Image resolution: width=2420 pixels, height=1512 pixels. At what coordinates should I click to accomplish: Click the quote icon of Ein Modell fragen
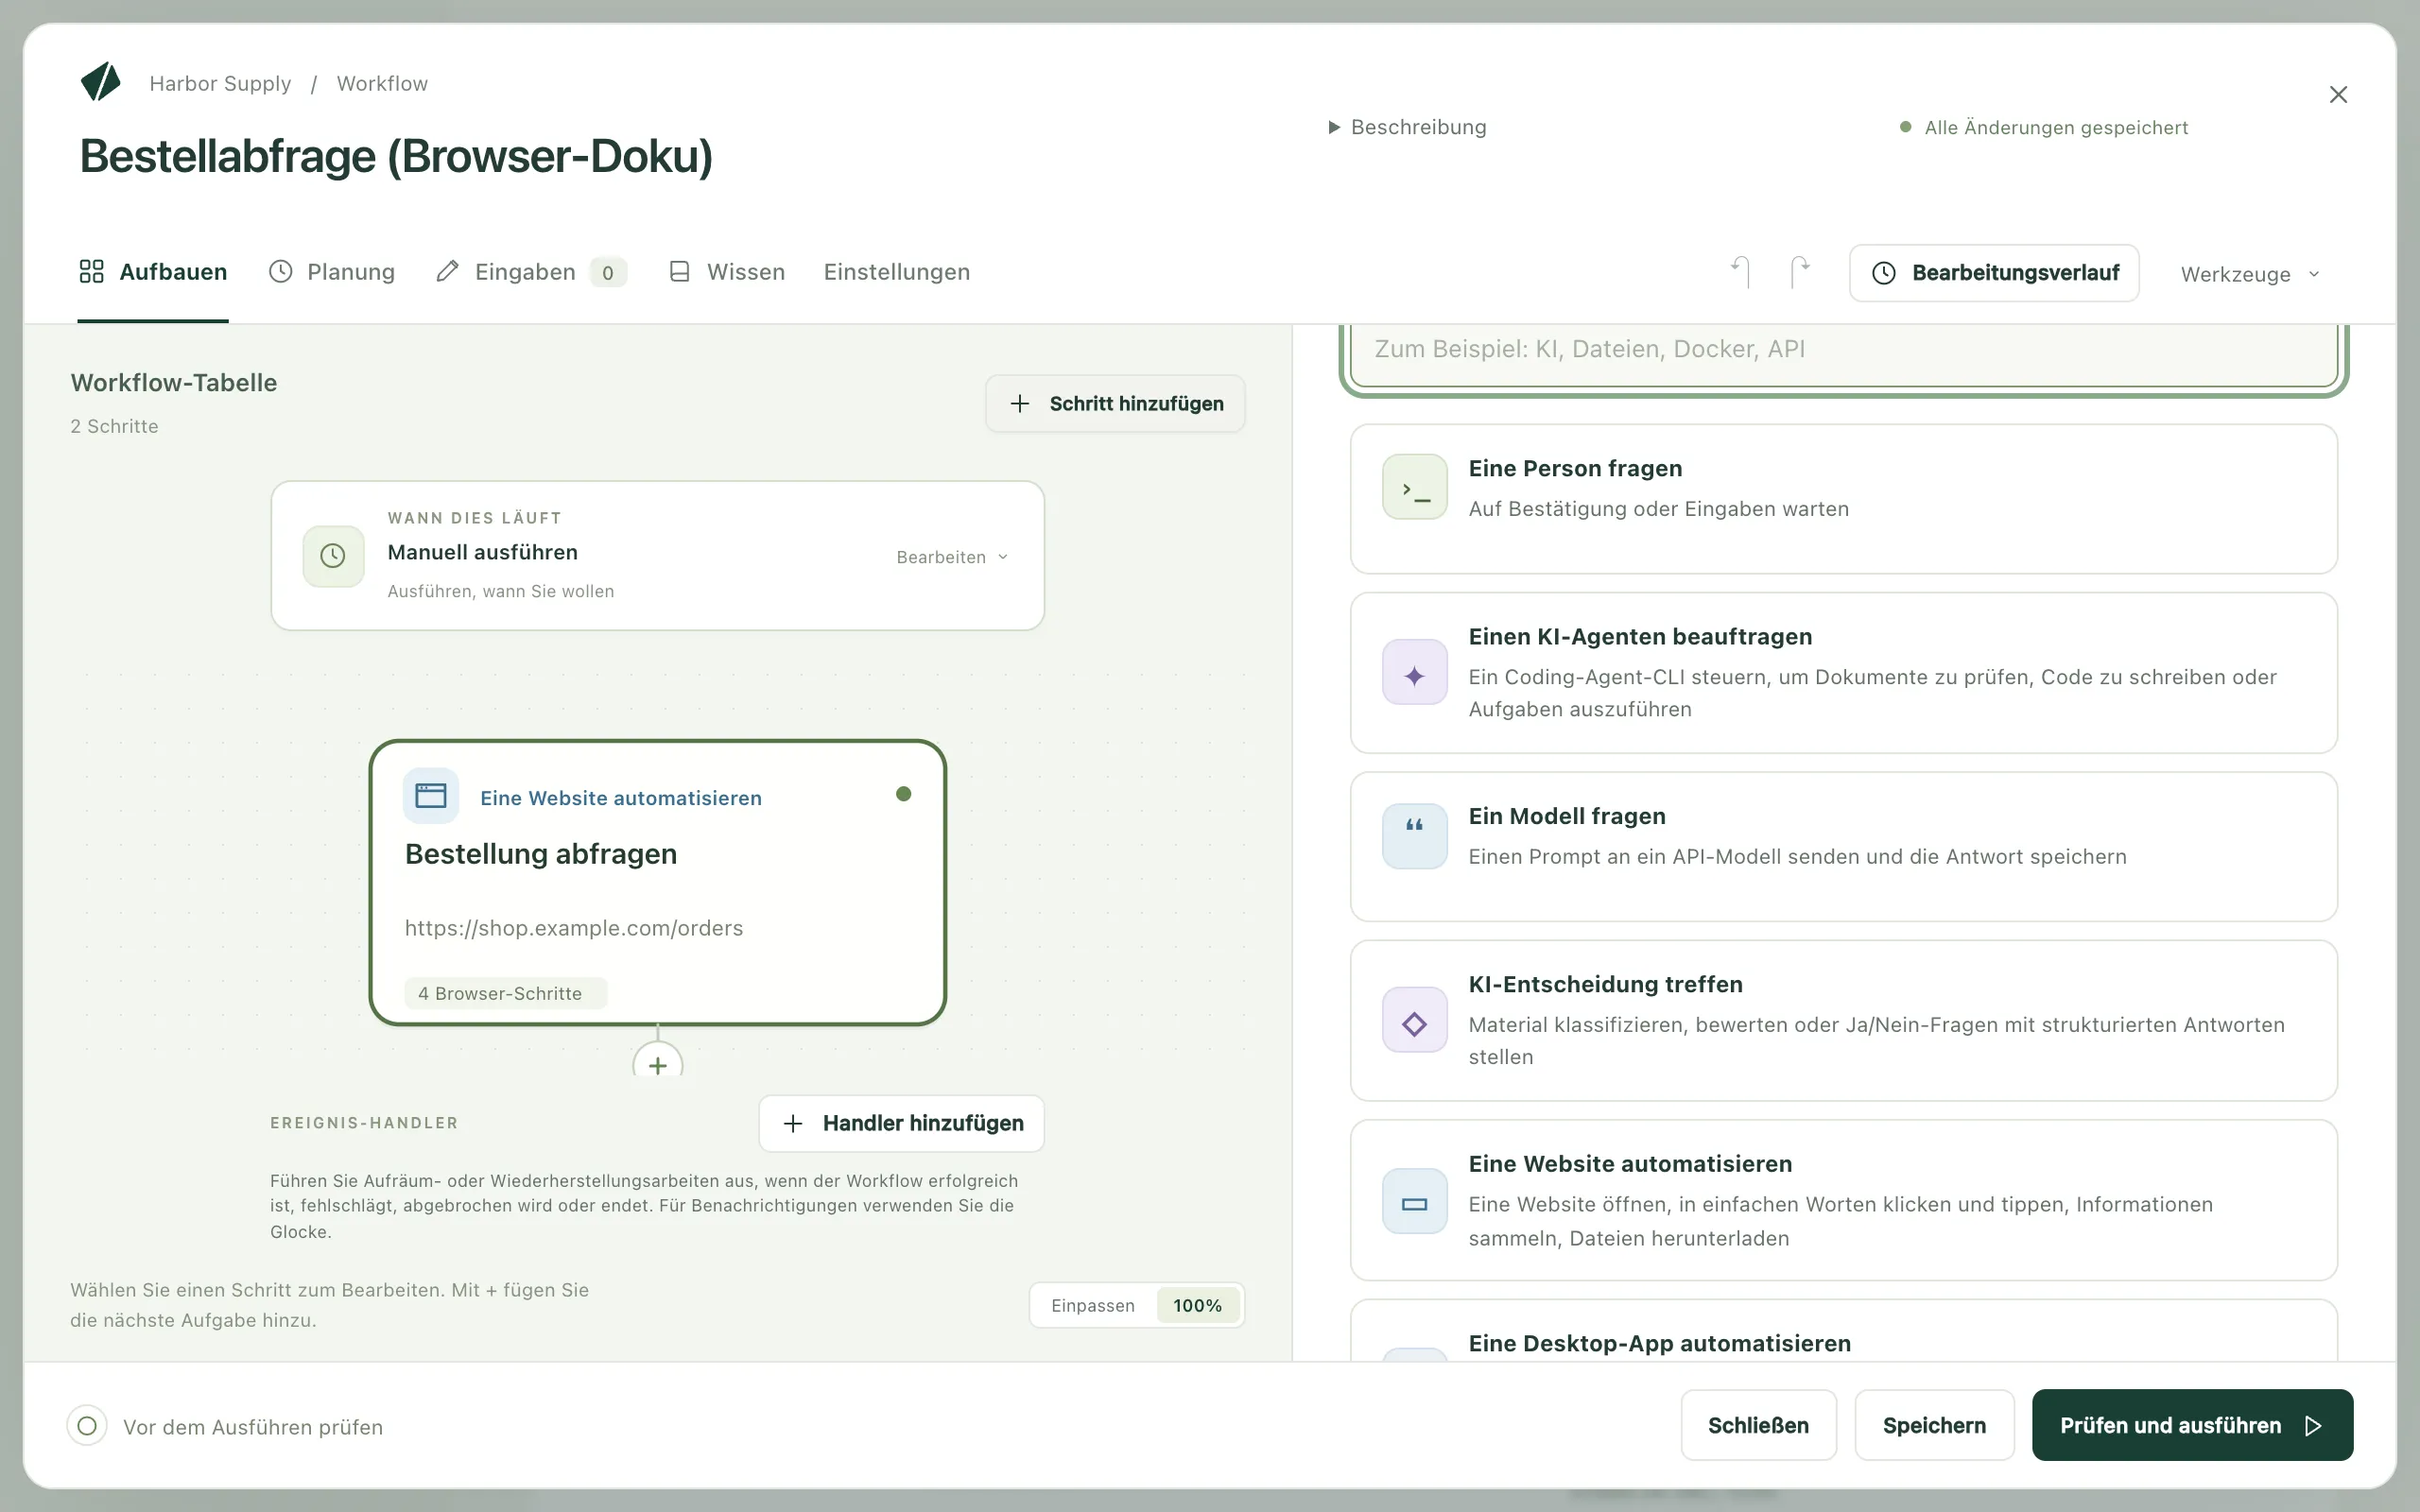click(x=1415, y=837)
